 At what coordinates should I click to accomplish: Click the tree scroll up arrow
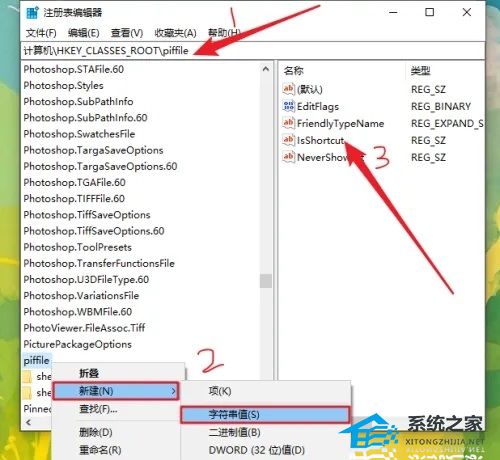coord(266,69)
